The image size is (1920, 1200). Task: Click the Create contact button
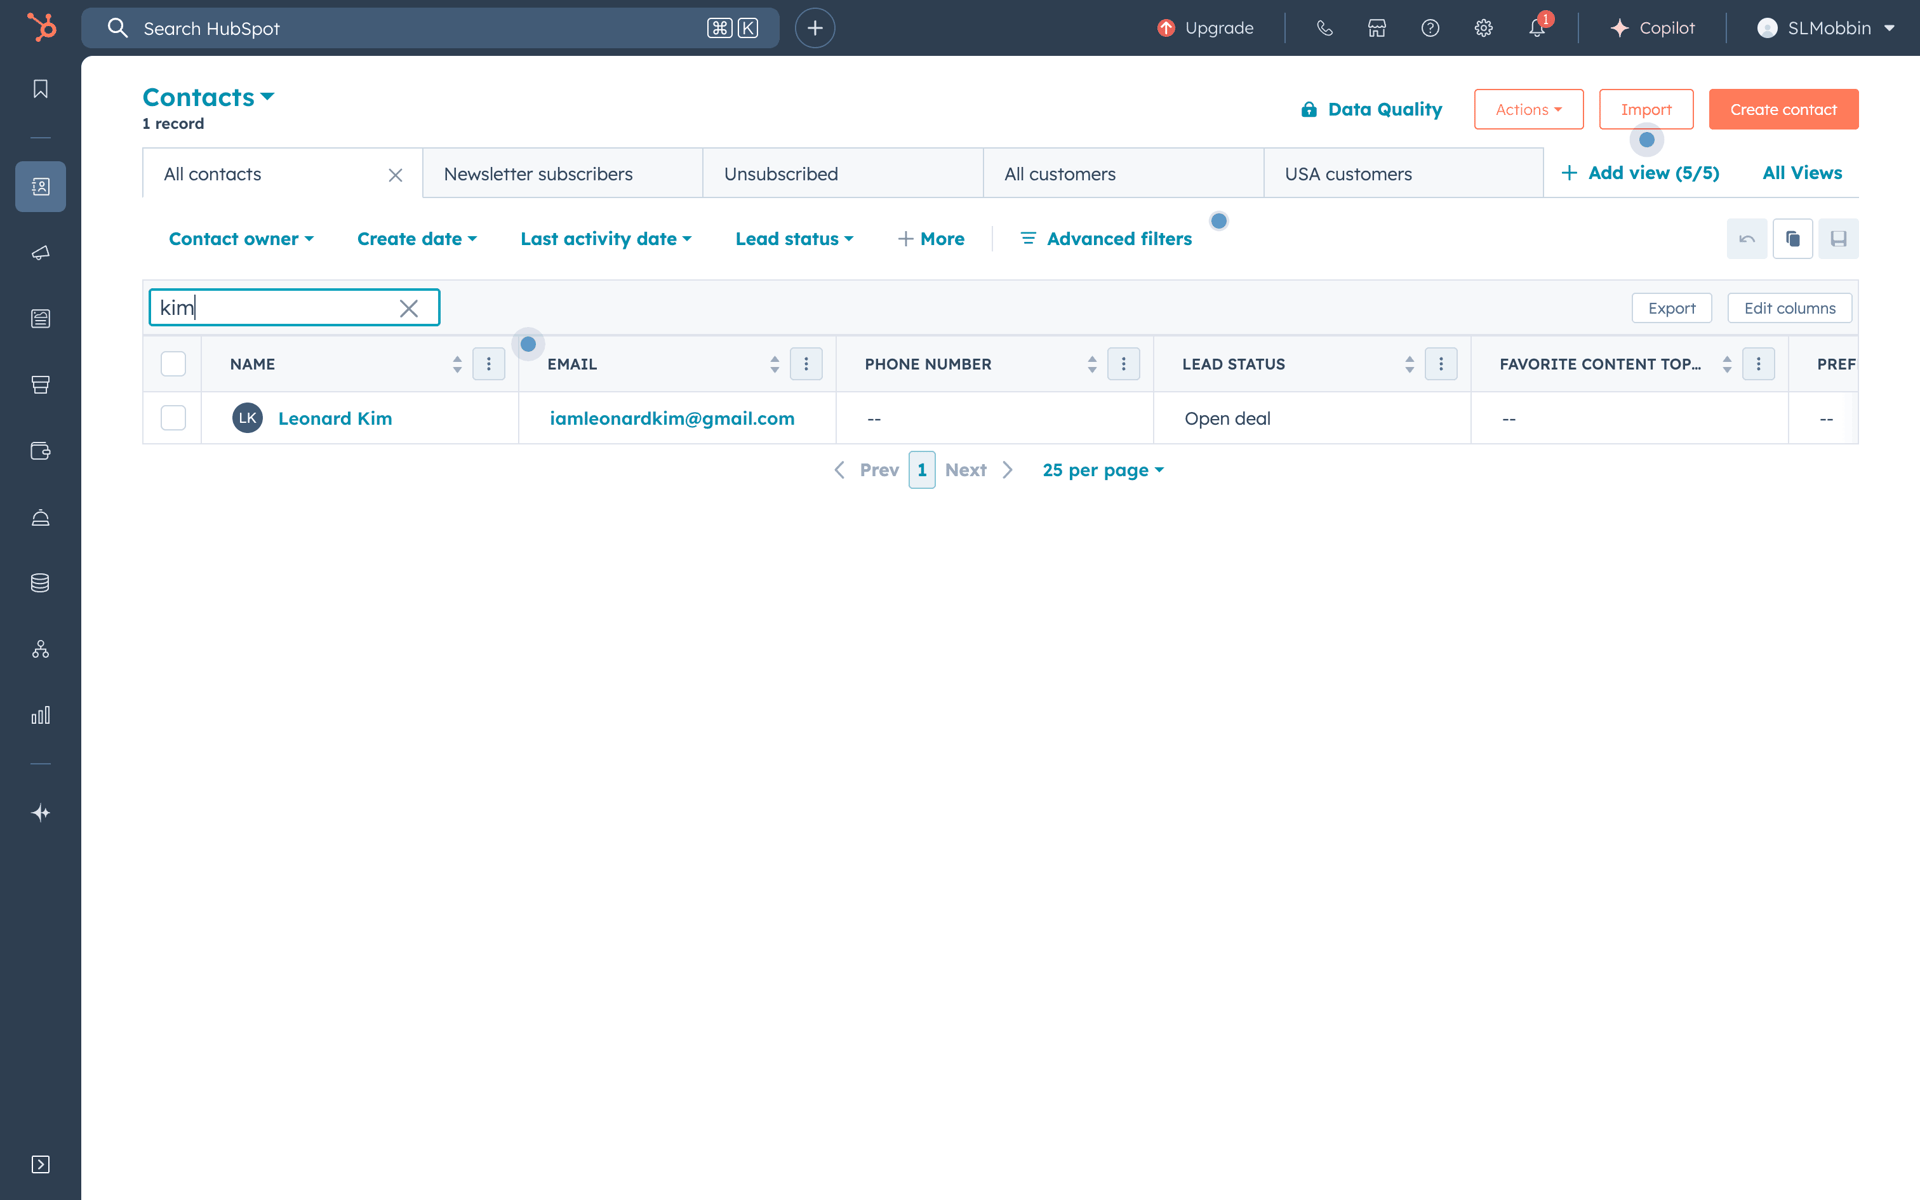[1783, 109]
